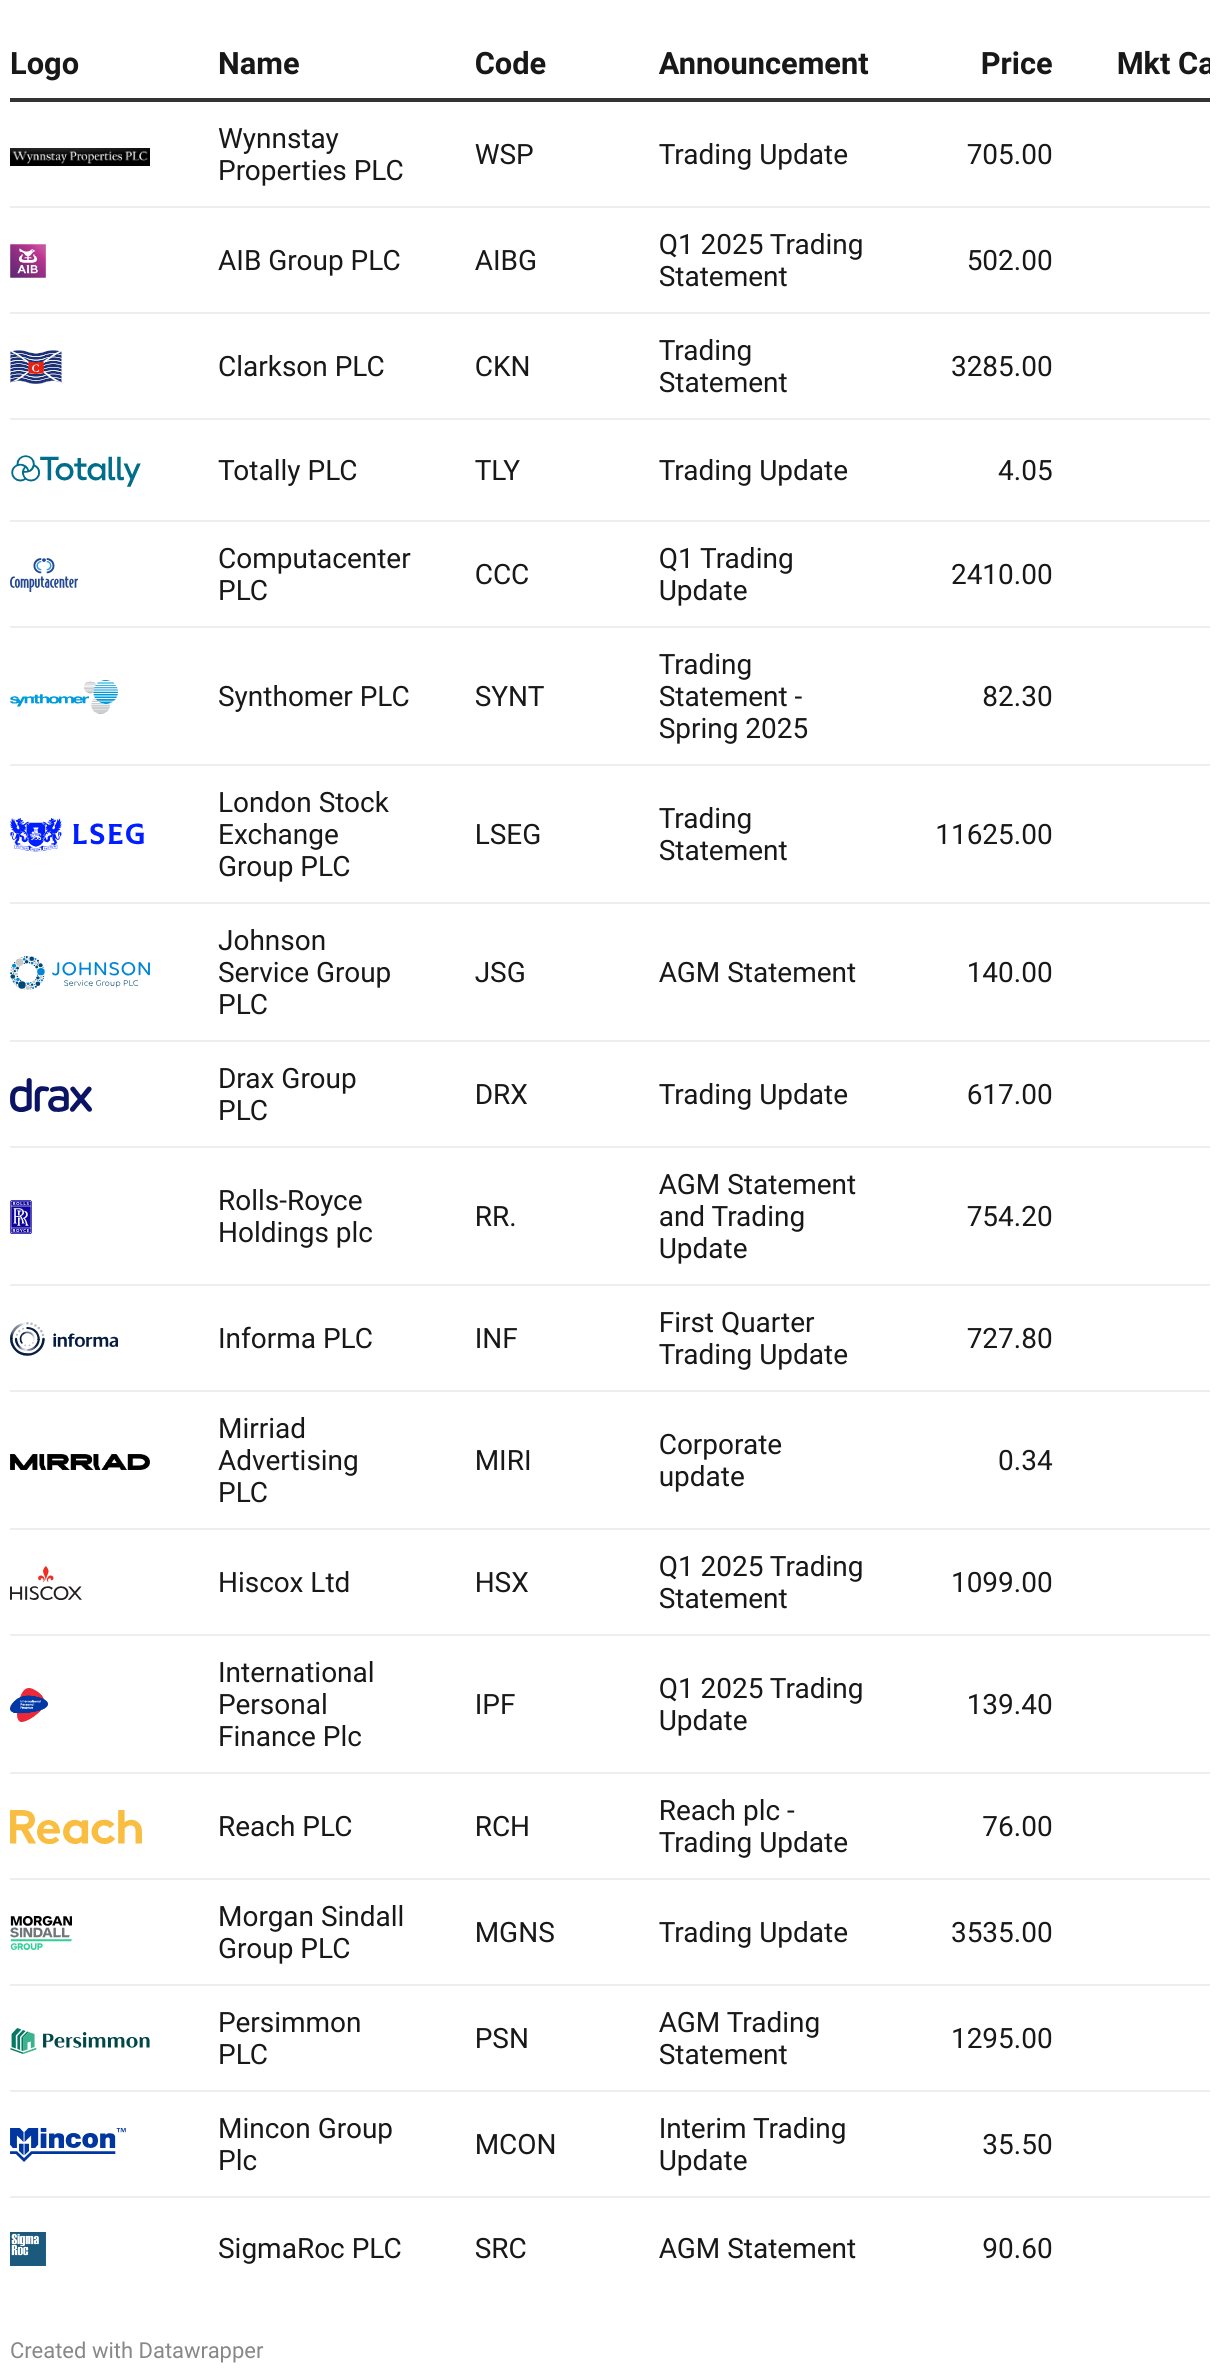Image resolution: width=1220 pixels, height=2374 pixels.
Task: Click the Synthomer logo
Action: coord(64,697)
